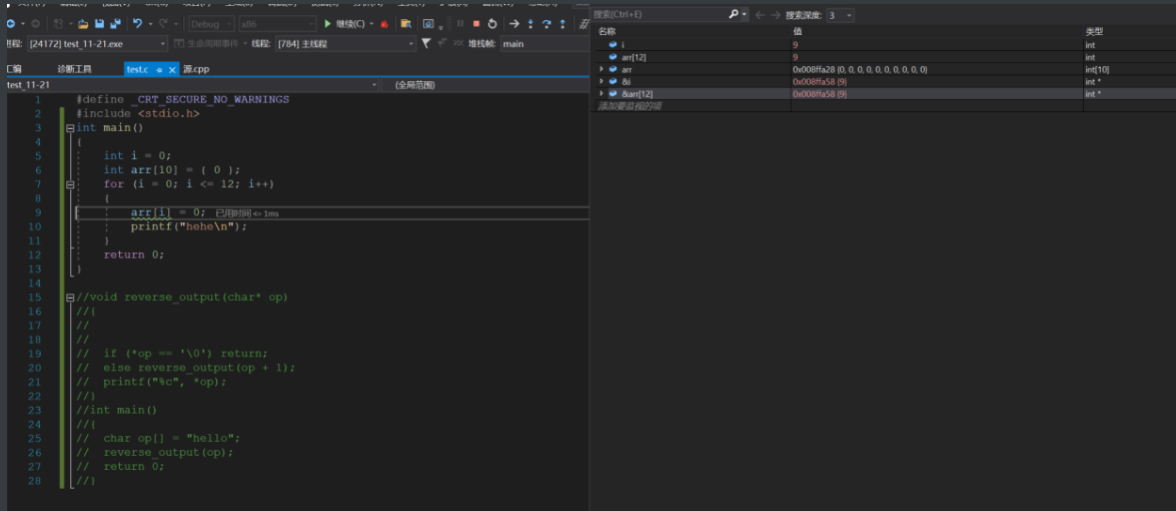Click the magnifier search icon in watch panel
This screenshot has height=511, width=1176.
click(734, 14)
